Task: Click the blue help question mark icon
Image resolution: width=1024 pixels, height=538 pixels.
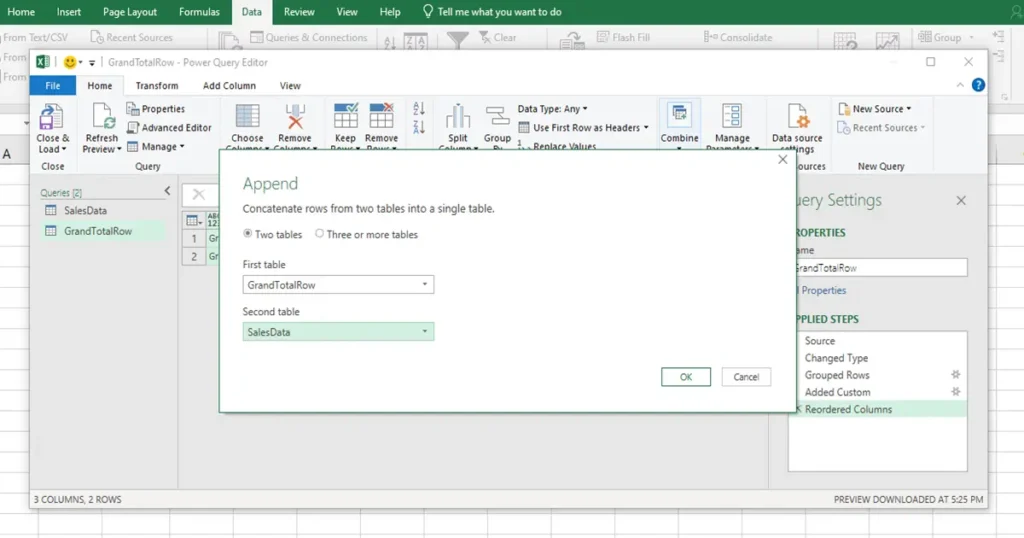Action: (x=978, y=85)
